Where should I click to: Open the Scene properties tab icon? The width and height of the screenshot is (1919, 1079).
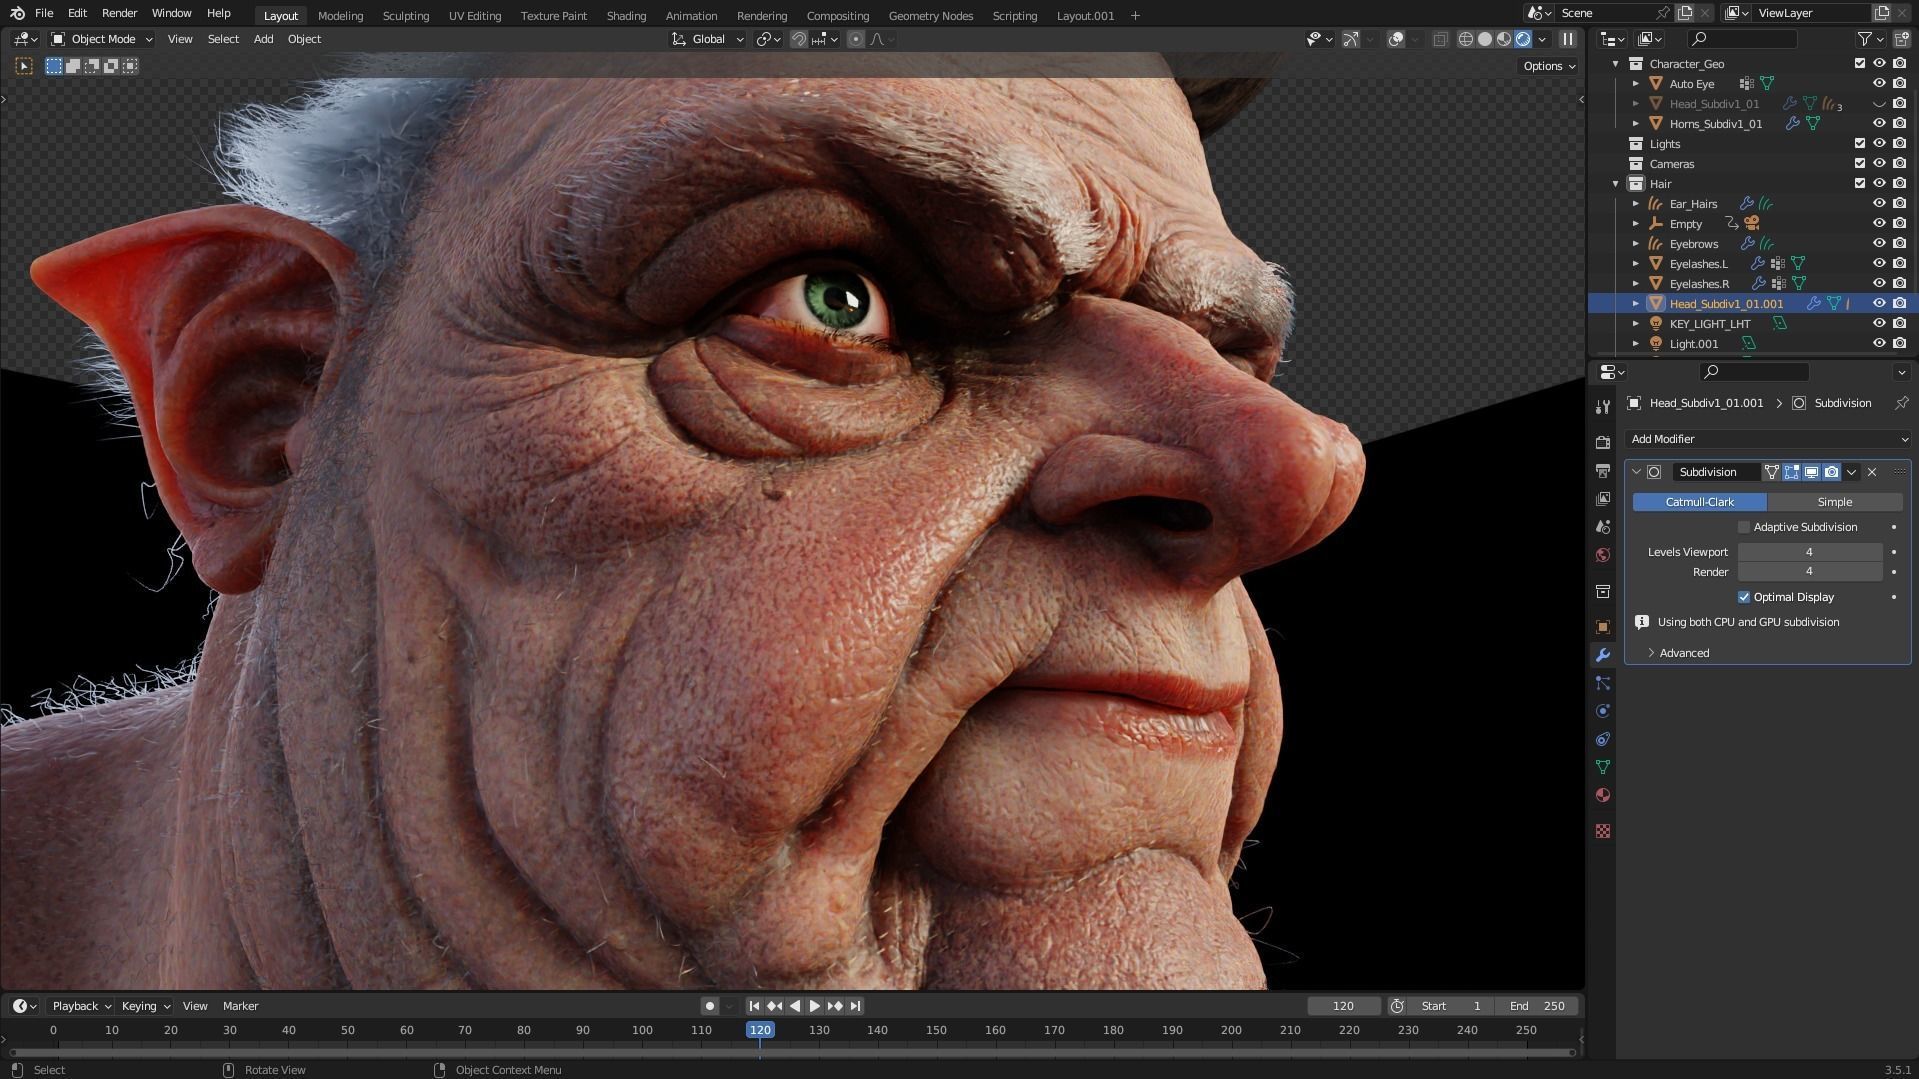(1603, 526)
